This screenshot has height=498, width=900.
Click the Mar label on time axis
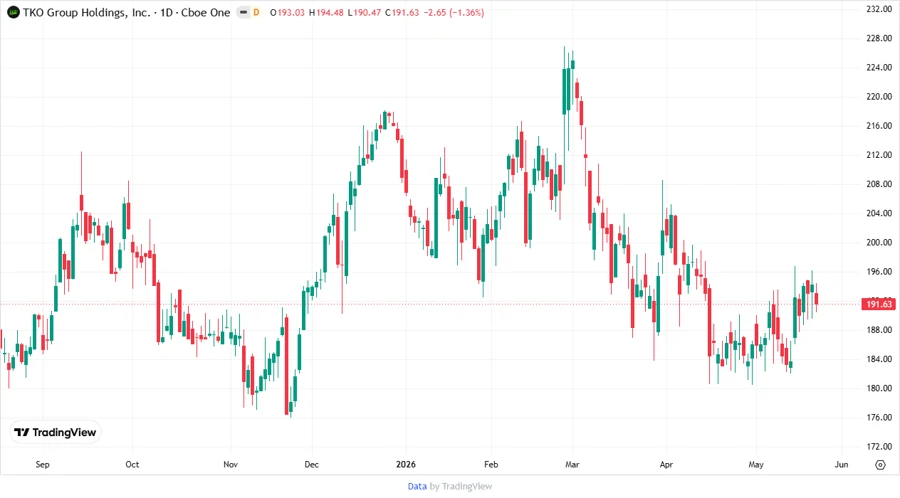click(x=572, y=465)
